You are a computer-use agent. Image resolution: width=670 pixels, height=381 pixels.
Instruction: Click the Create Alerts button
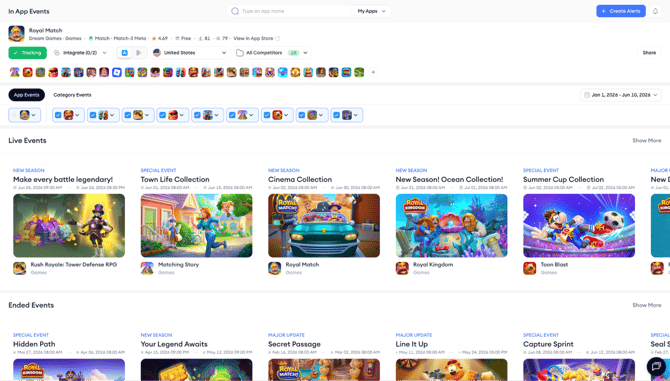[x=621, y=11]
